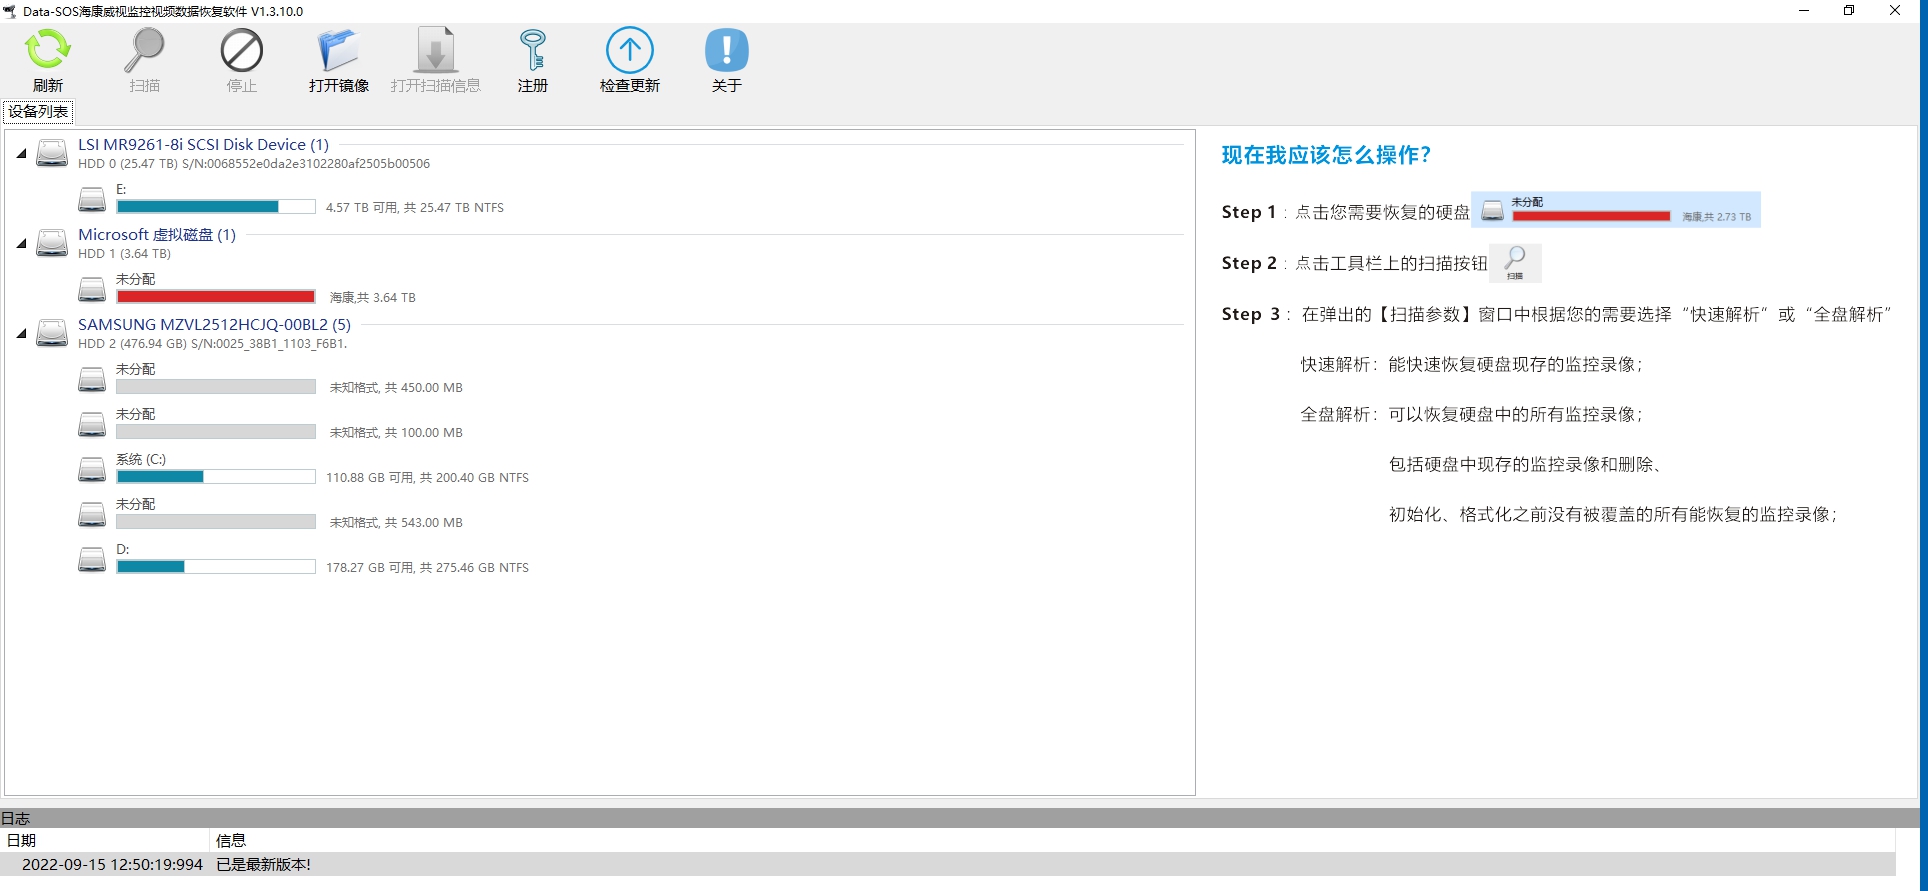This screenshot has height=891, width=1928.
Task: Click the 系统 (C:) partition icon
Action: pos(92,470)
